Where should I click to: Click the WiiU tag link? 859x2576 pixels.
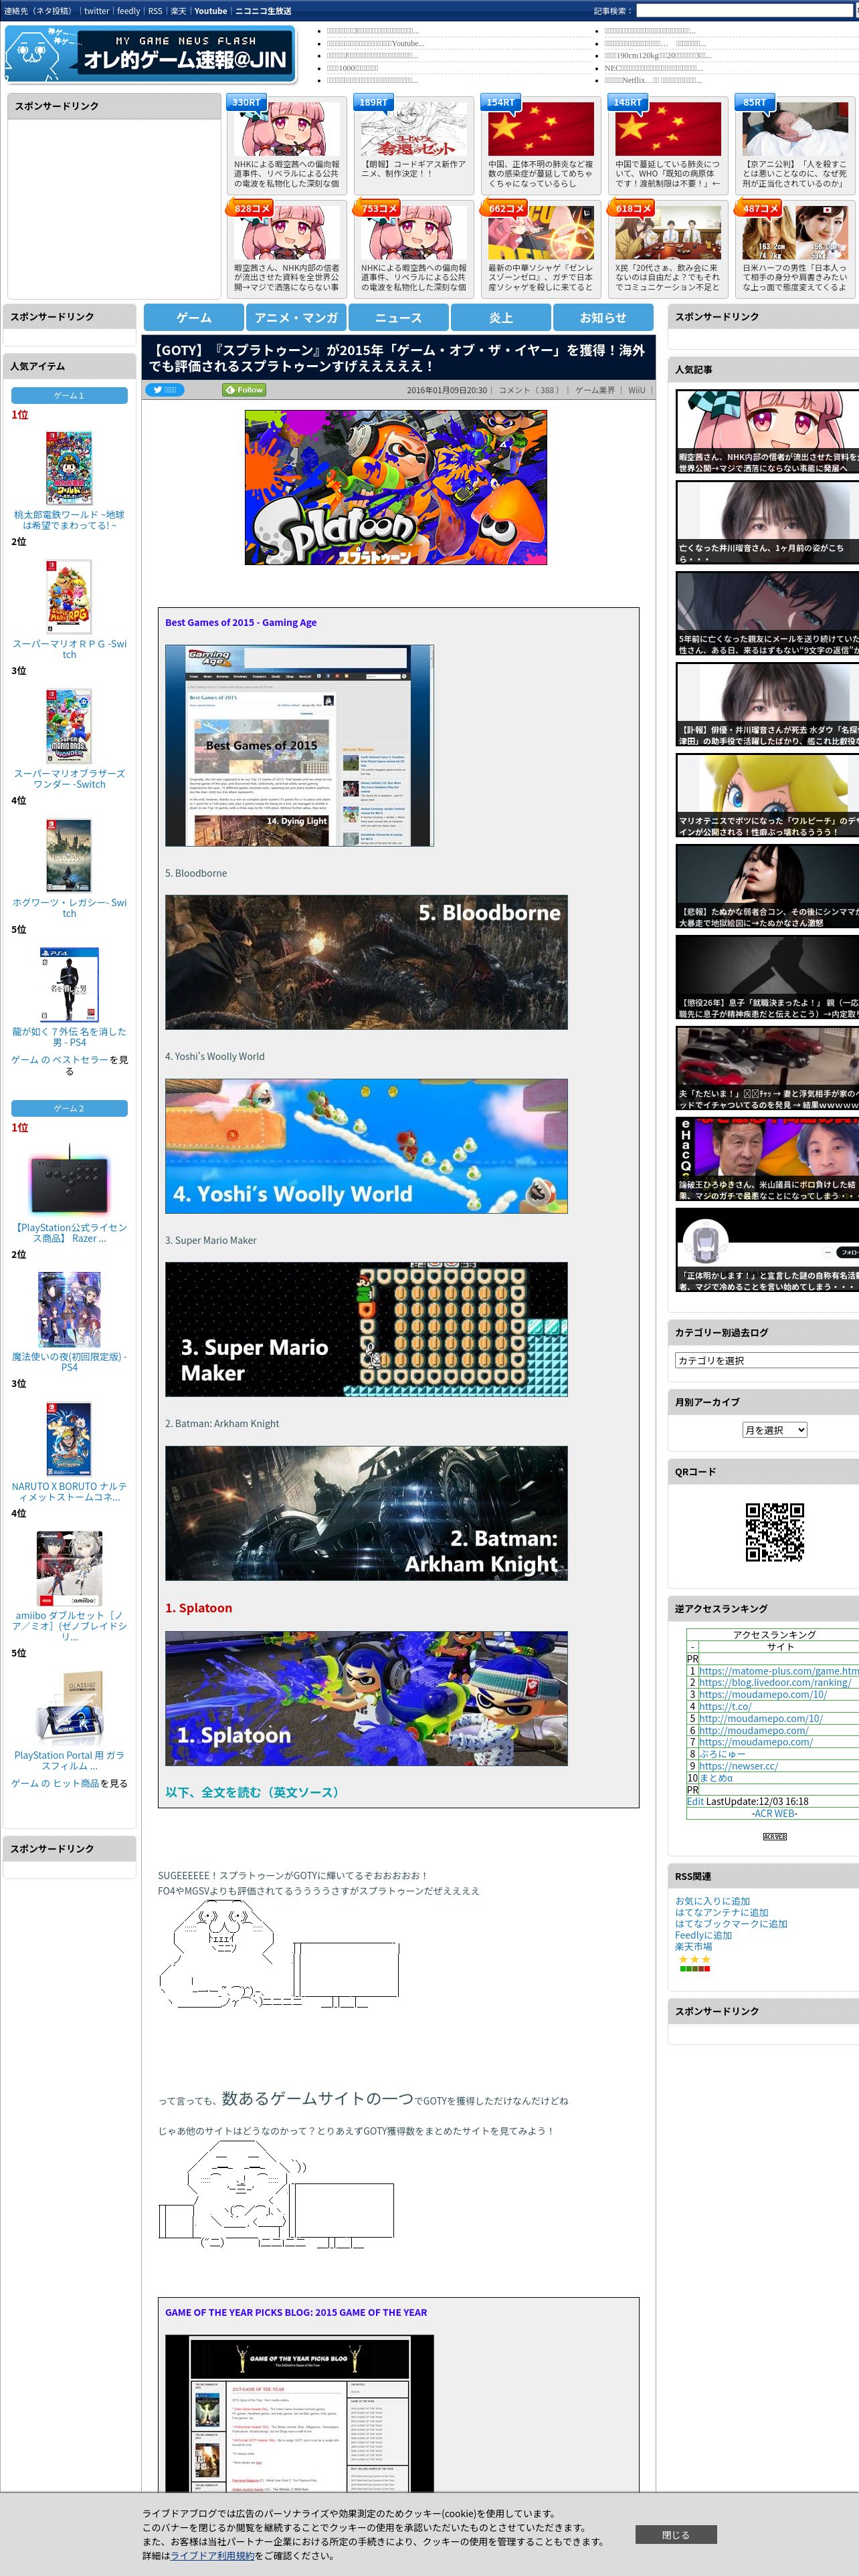point(636,390)
